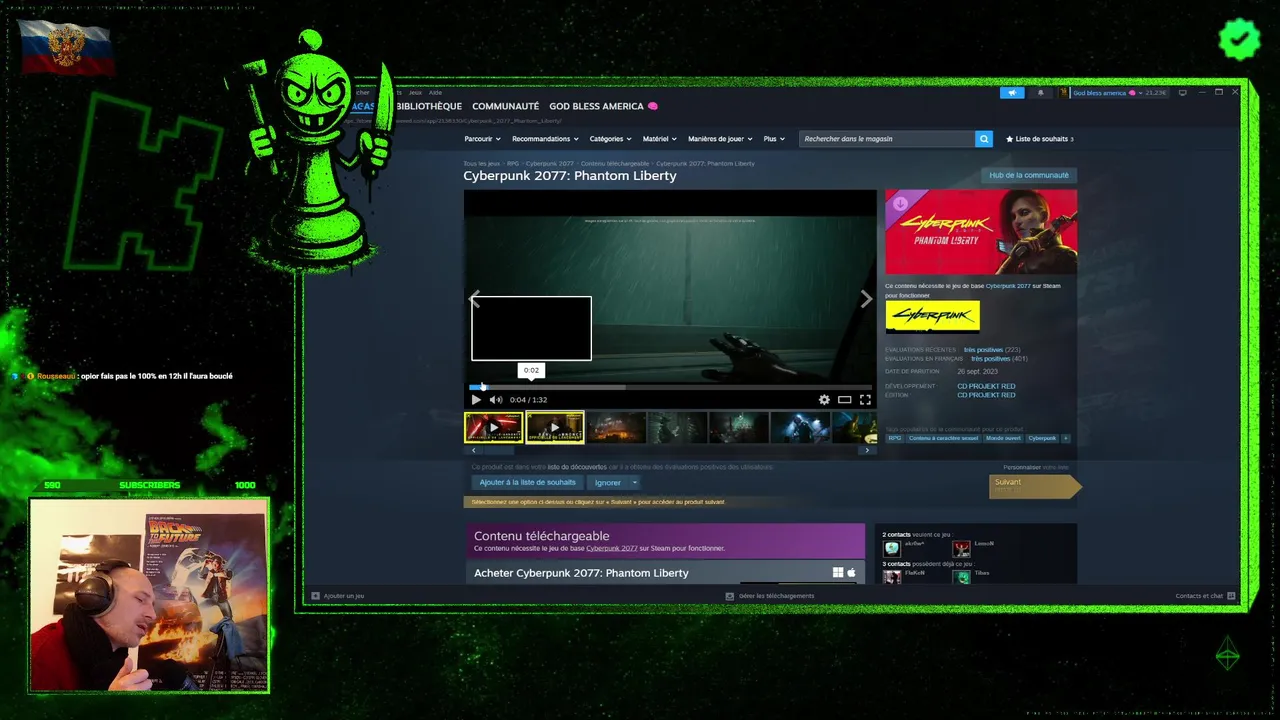Click the wishlist star icon
Viewport: 1280px width, 720px height.
point(1010,139)
